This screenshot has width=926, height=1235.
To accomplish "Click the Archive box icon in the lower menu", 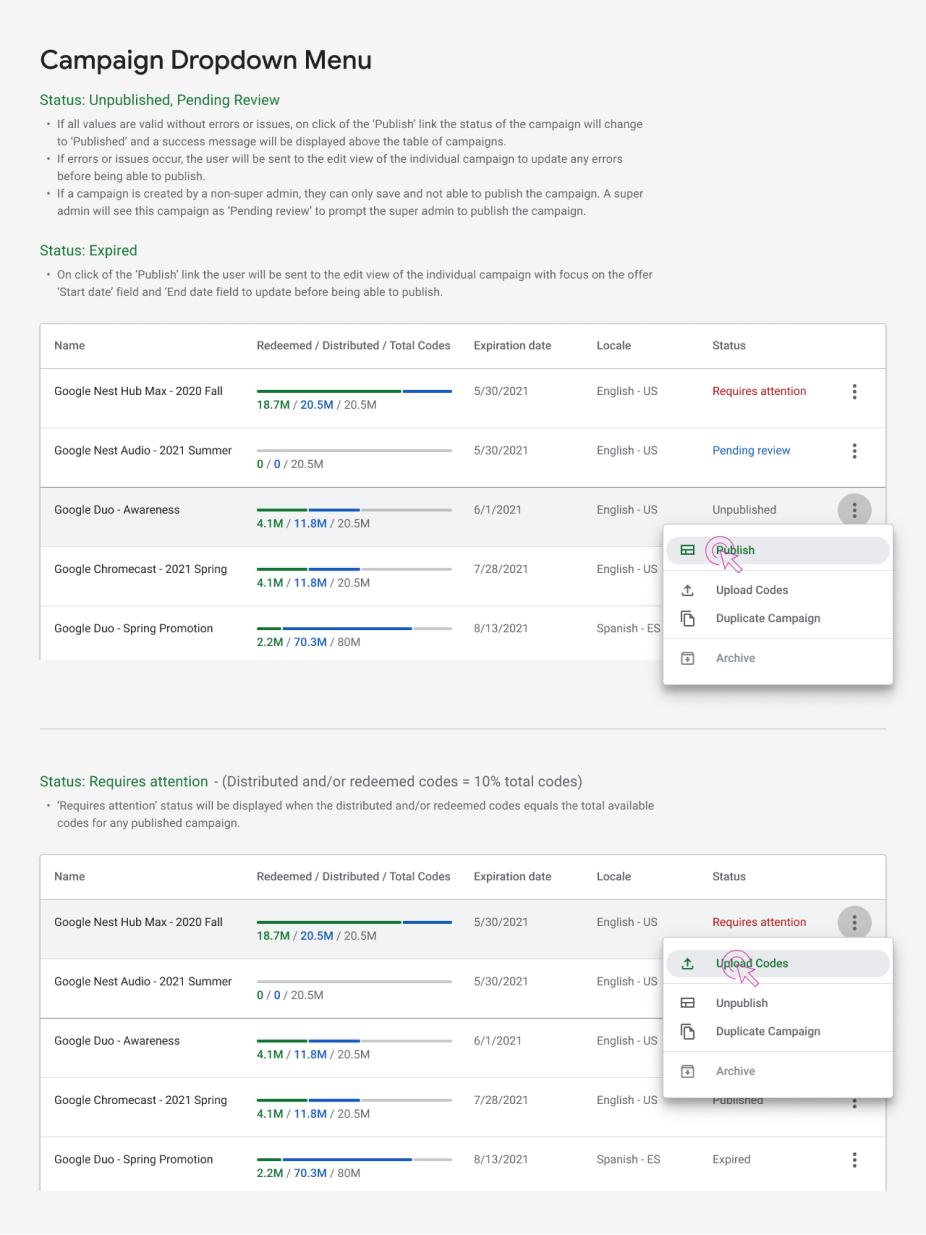I will click(x=687, y=1071).
